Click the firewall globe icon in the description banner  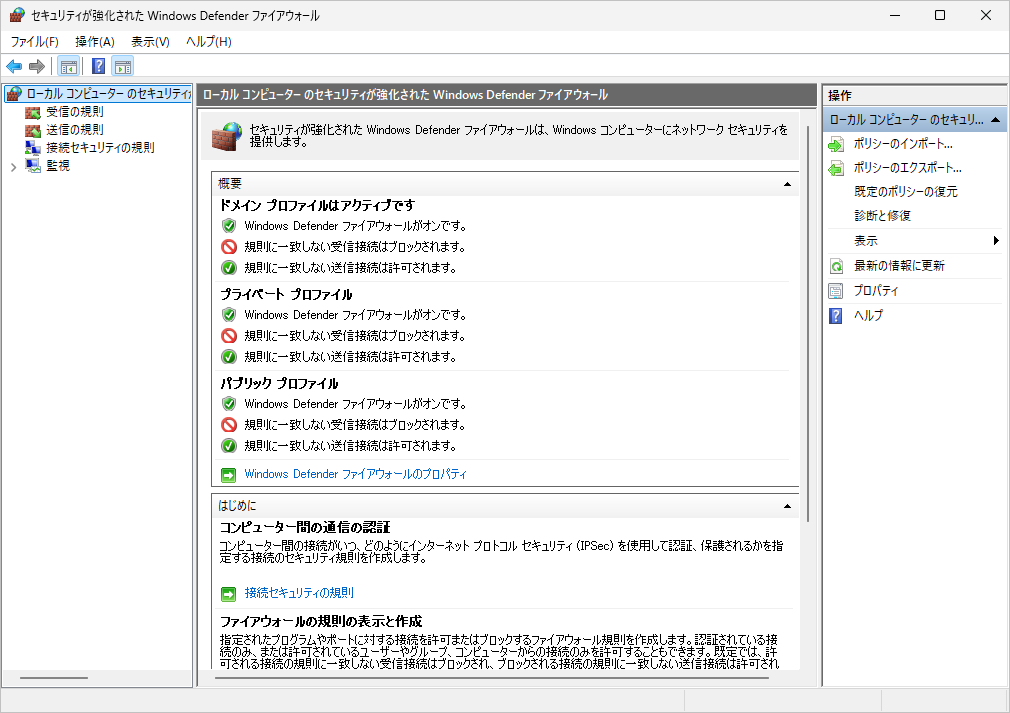(227, 136)
